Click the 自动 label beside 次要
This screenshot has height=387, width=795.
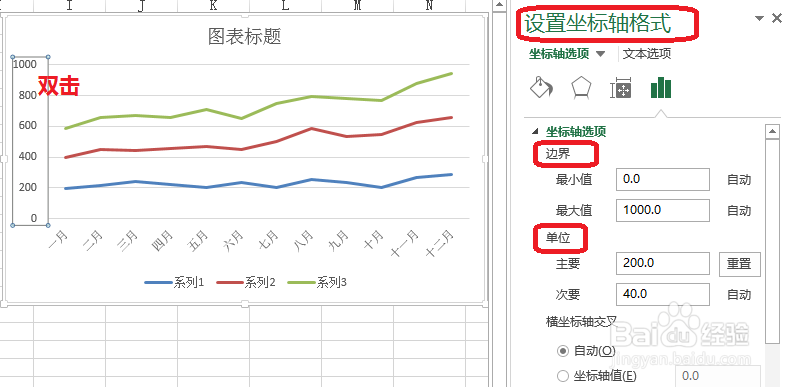tap(739, 295)
